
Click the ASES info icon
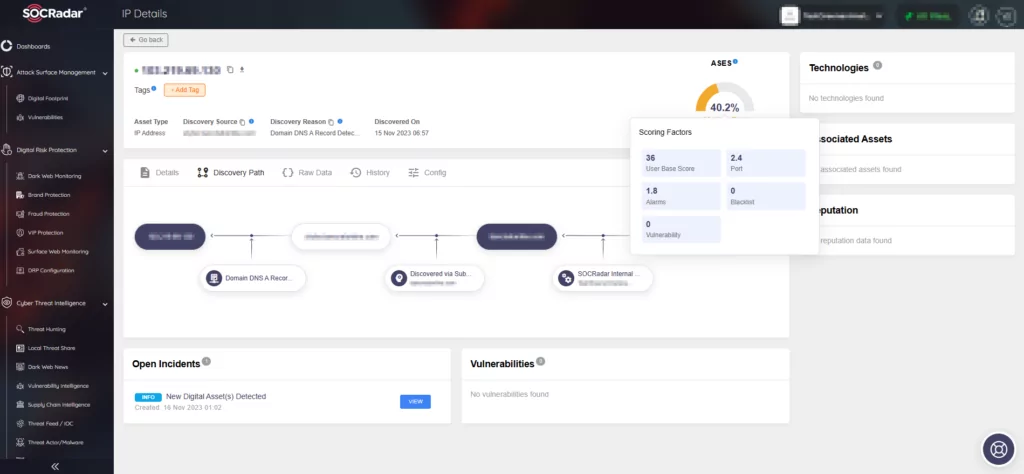pyautogui.click(x=735, y=61)
